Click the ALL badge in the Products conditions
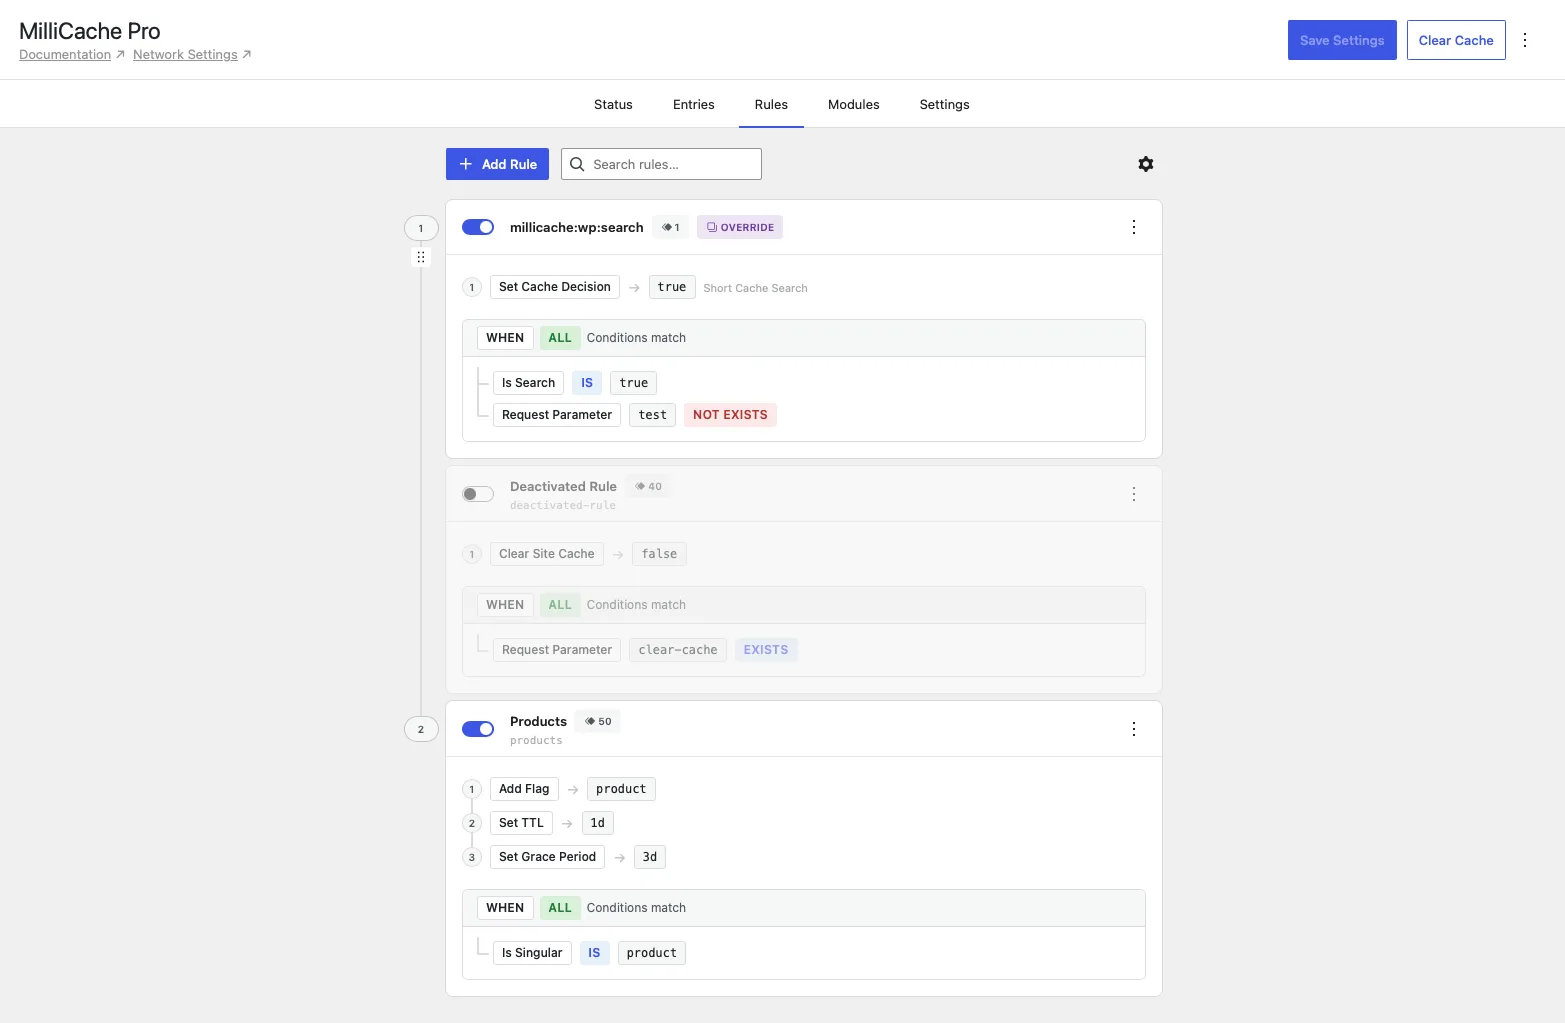 [560, 908]
